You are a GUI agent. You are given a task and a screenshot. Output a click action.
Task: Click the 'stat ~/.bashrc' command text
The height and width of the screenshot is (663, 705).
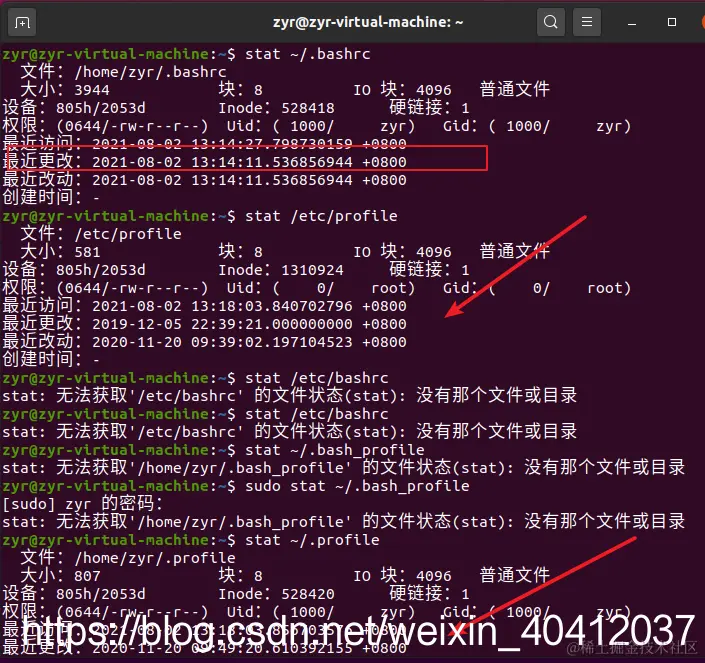pyautogui.click(x=308, y=54)
